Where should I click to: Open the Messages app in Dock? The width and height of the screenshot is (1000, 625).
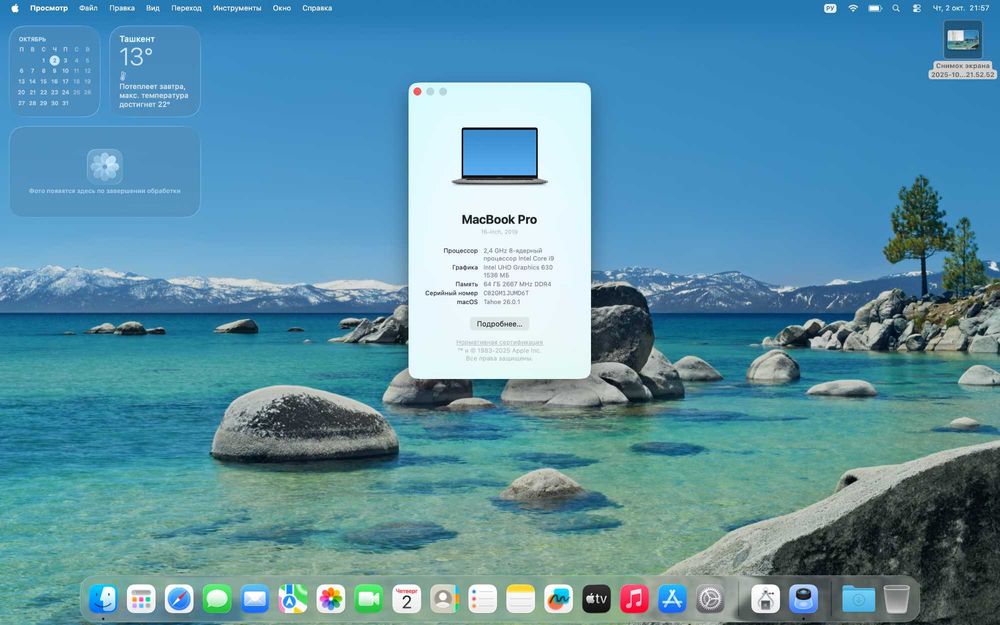coord(217,599)
